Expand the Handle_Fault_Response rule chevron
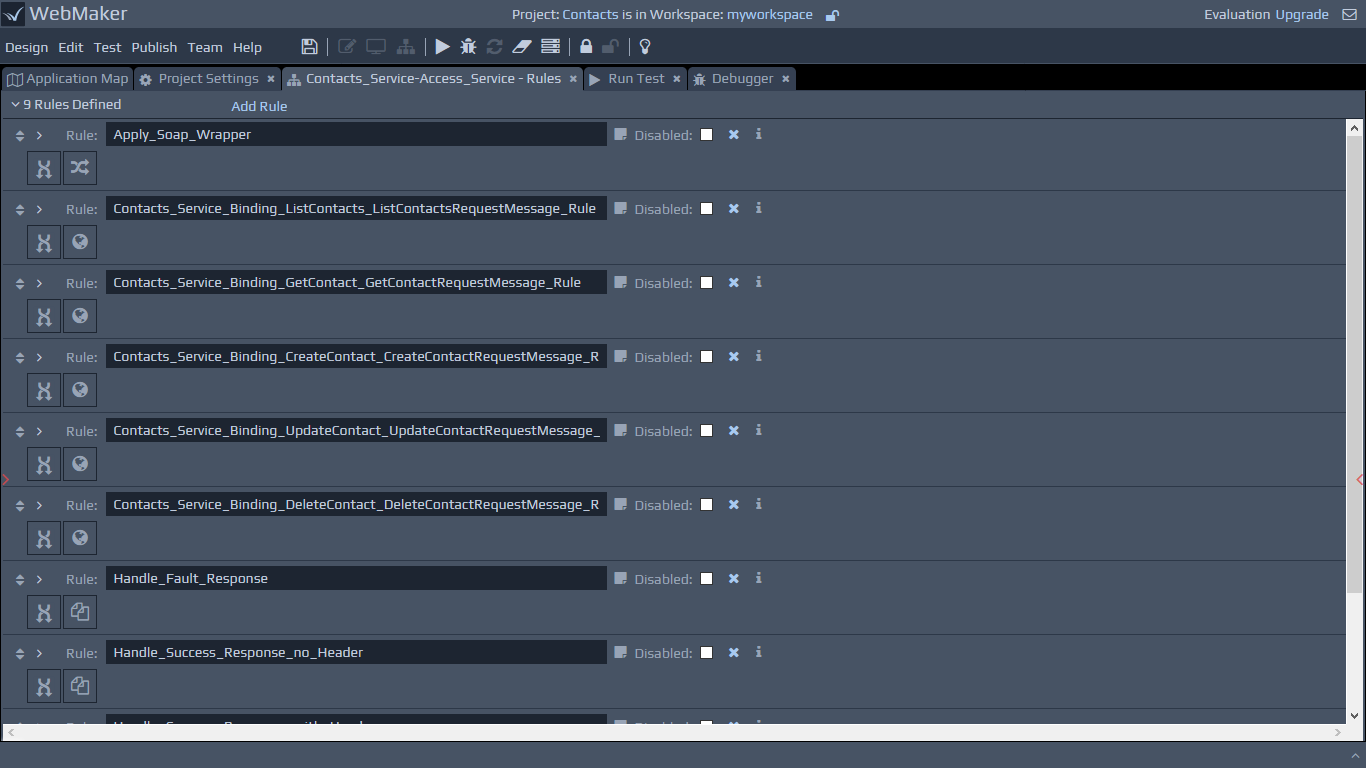The image size is (1366, 768). [40, 579]
